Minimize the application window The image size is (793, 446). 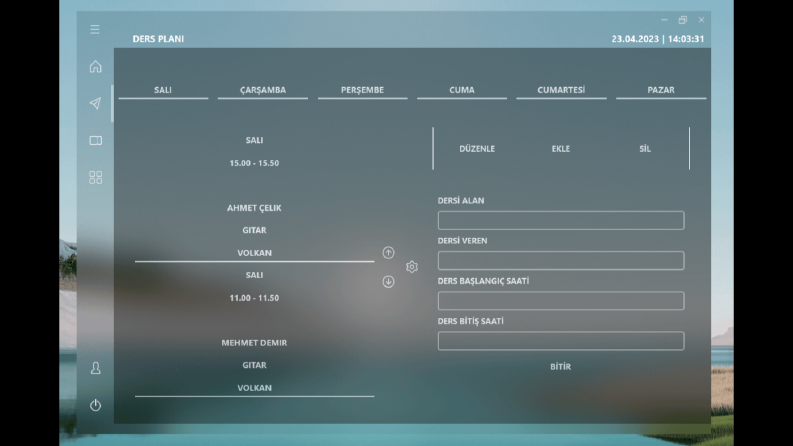point(664,20)
